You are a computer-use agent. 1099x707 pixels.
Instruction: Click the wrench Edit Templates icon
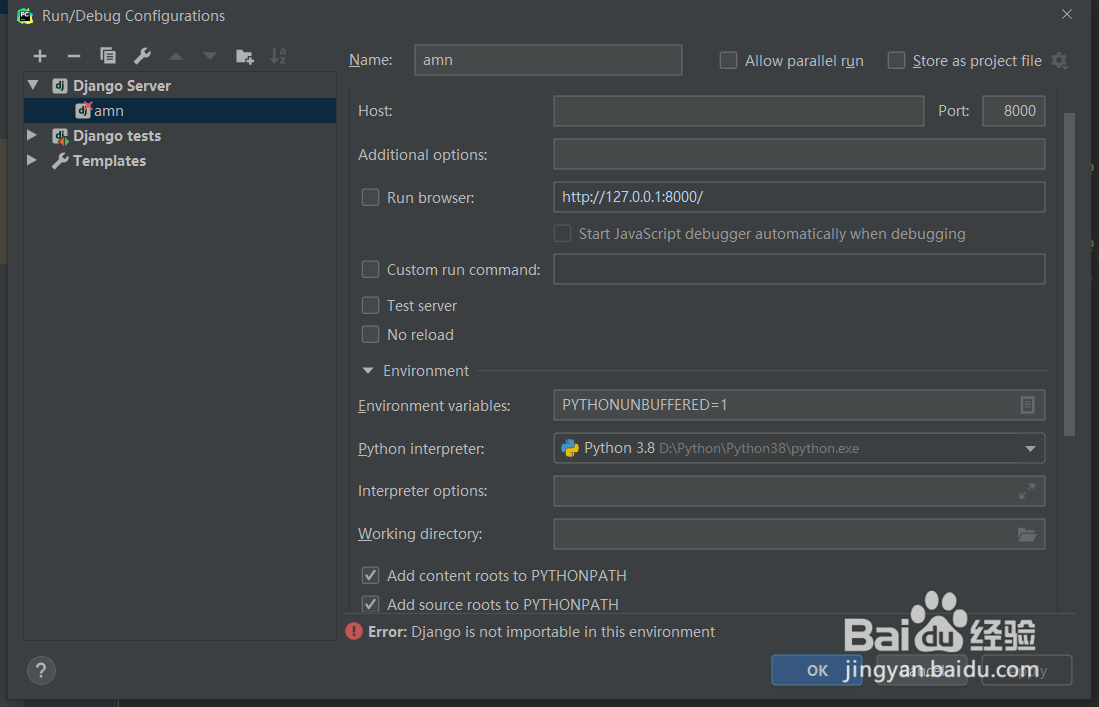coord(142,56)
